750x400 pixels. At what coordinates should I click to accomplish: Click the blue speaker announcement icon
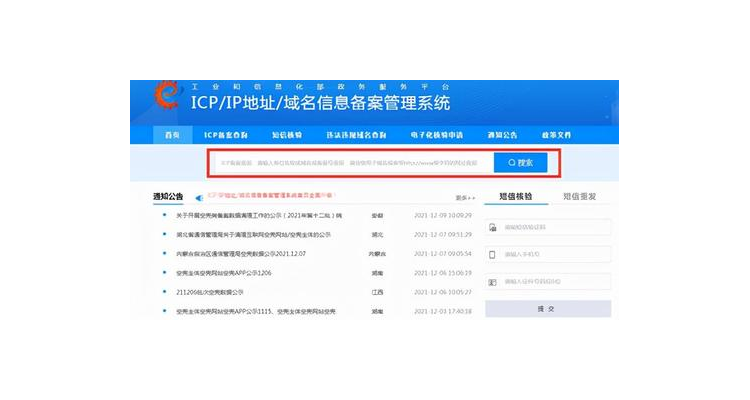(x=199, y=197)
